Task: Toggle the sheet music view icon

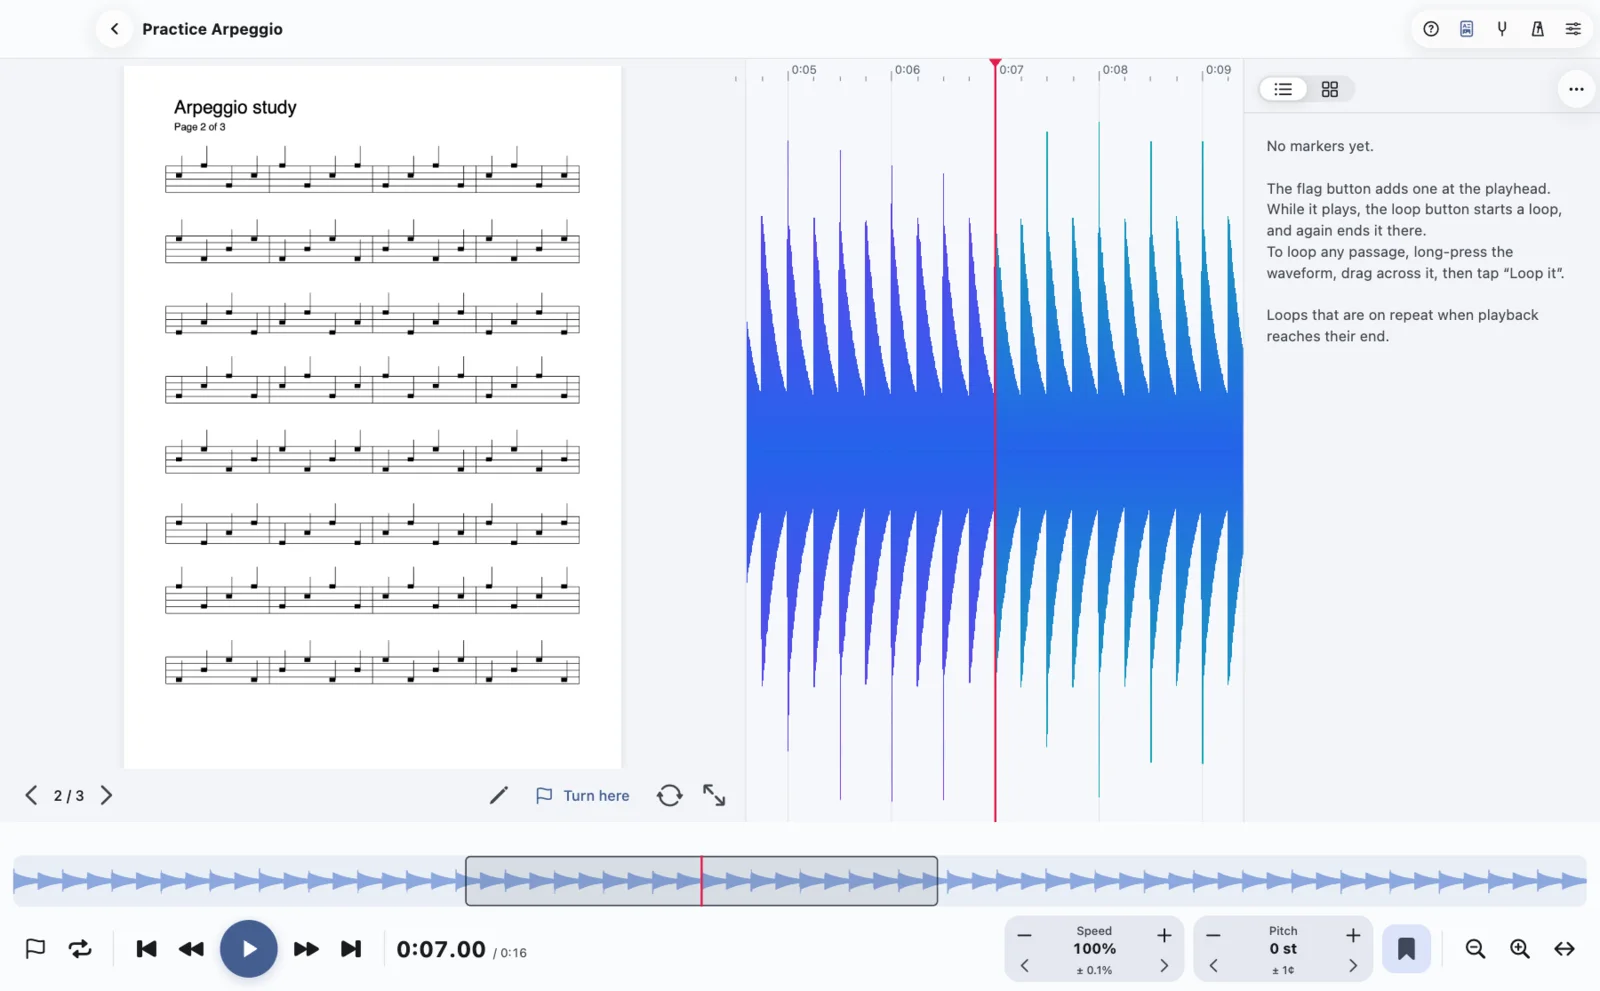Action: tap(1466, 29)
